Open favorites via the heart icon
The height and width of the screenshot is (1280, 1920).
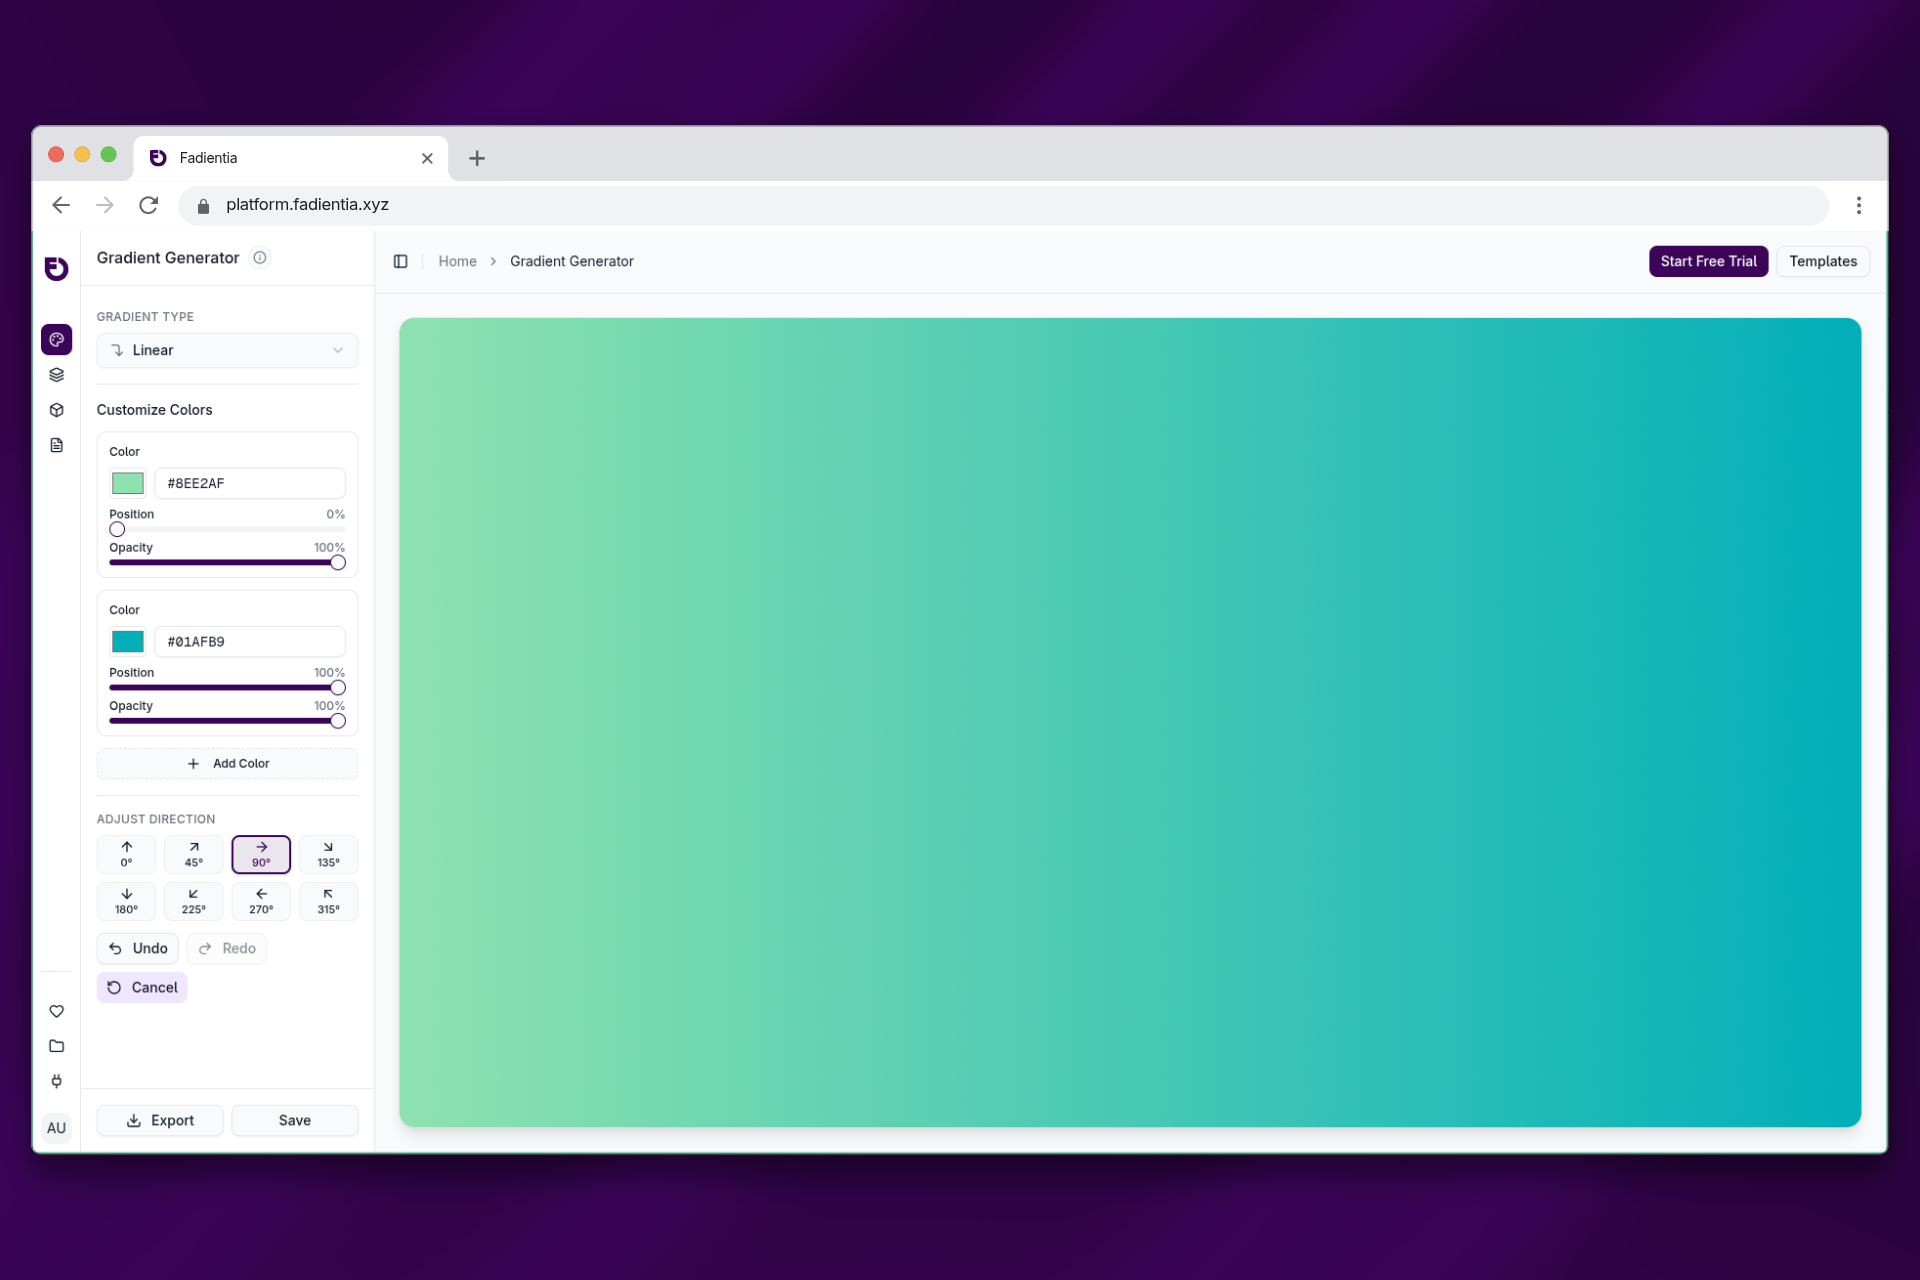pos(56,1011)
